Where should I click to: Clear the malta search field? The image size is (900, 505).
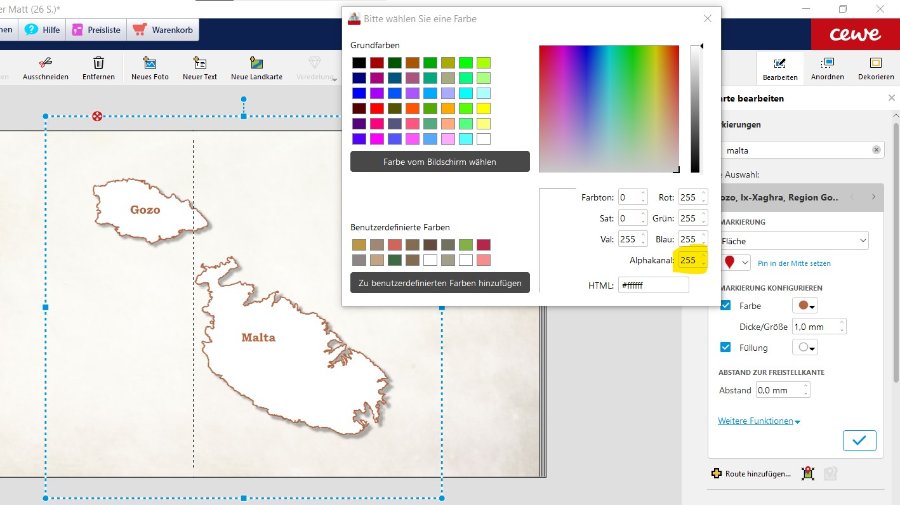click(876, 150)
